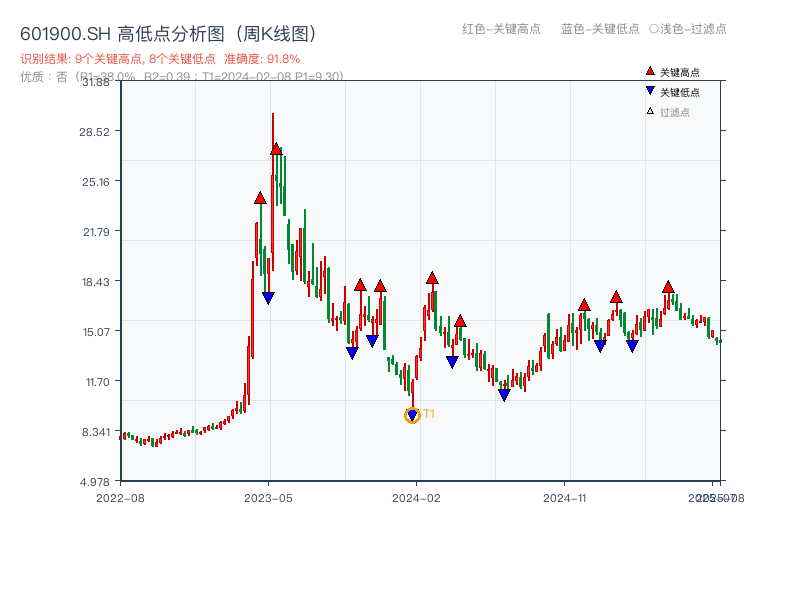Click the 2022-08 date on the x-axis
Viewport: 800px width, 600px height.
126,496
